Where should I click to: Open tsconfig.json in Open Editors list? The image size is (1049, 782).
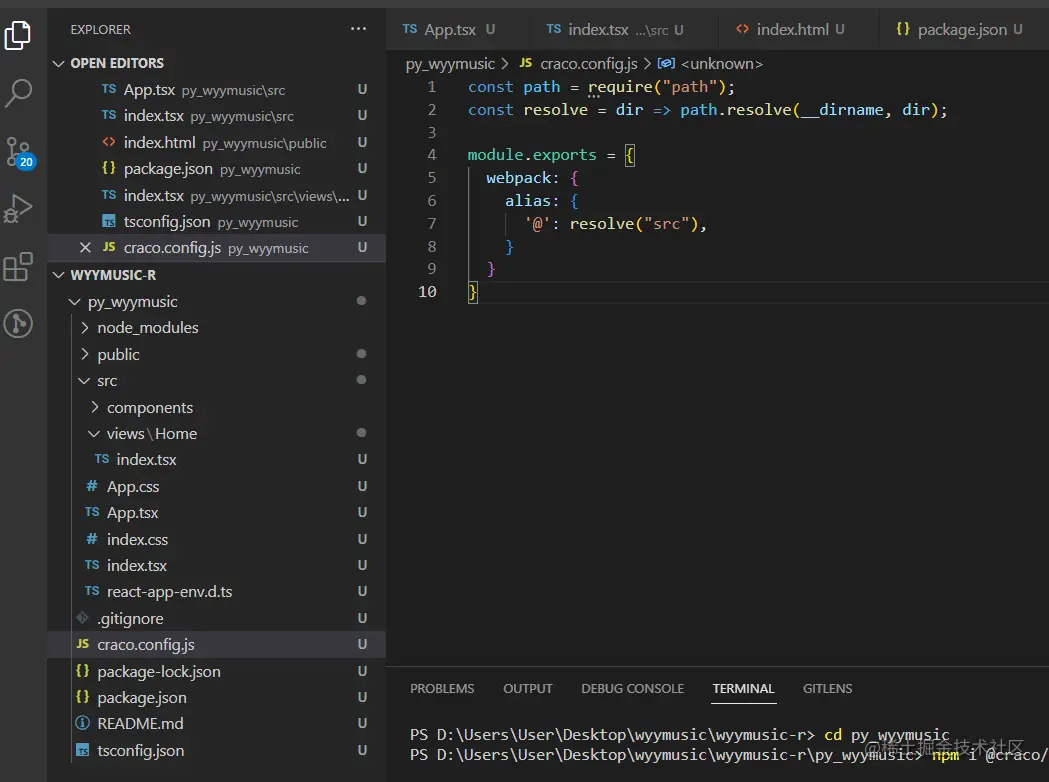[x=217, y=221]
